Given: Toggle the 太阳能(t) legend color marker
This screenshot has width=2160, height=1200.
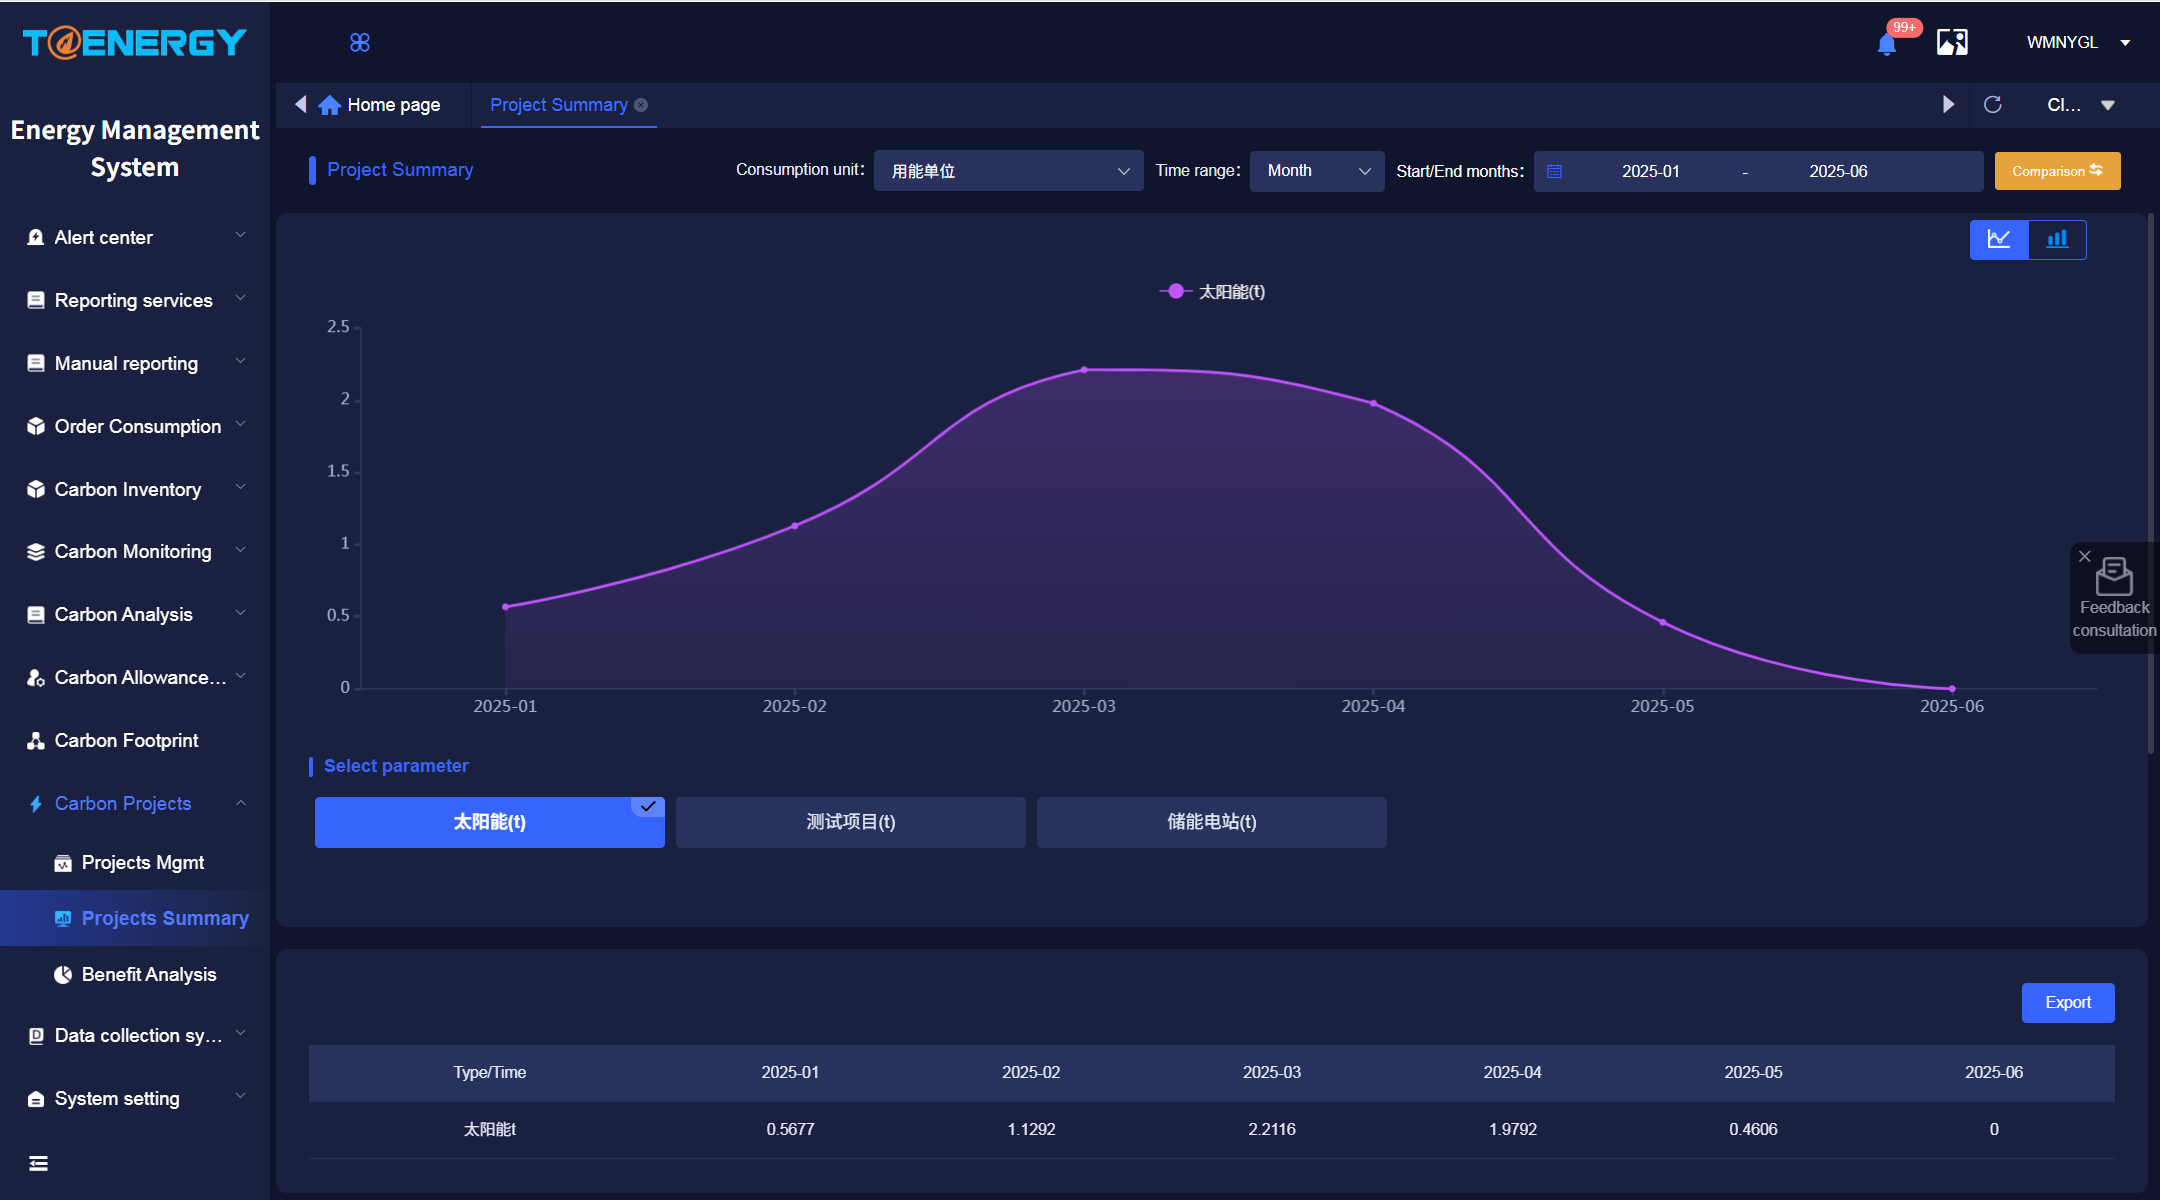Looking at the screenshot, I should [x=1176, y=291].
